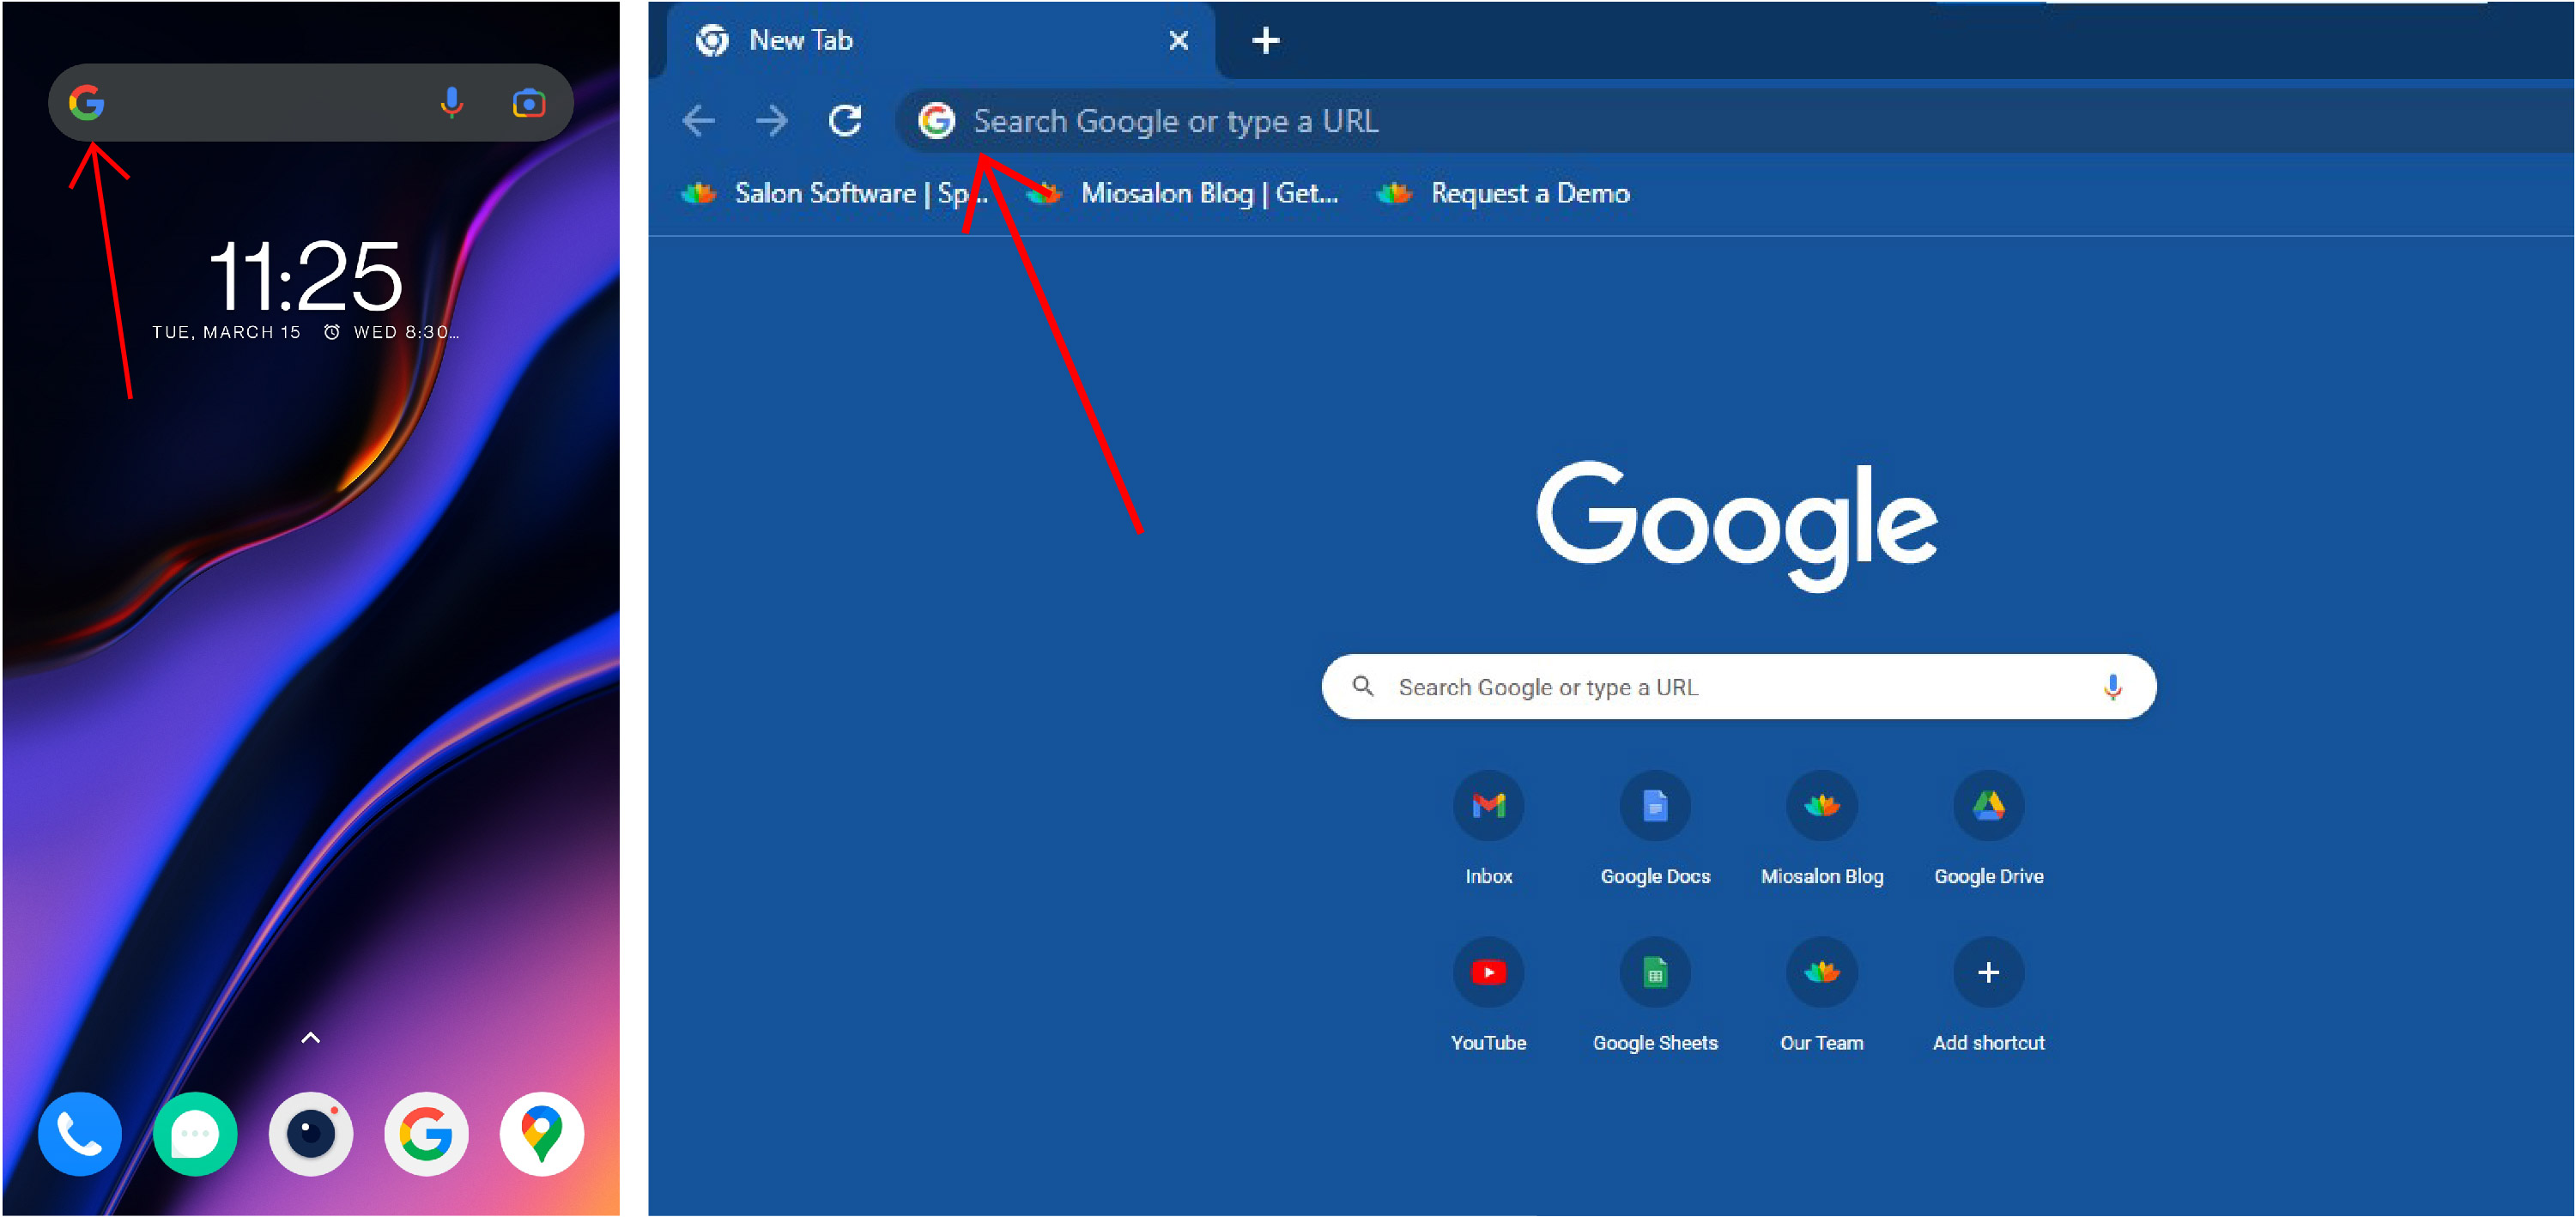The width and height of the screenshot is (2576, 1217).
Task: Reload the page with the refresh icon
Action: tap(845, 121)
